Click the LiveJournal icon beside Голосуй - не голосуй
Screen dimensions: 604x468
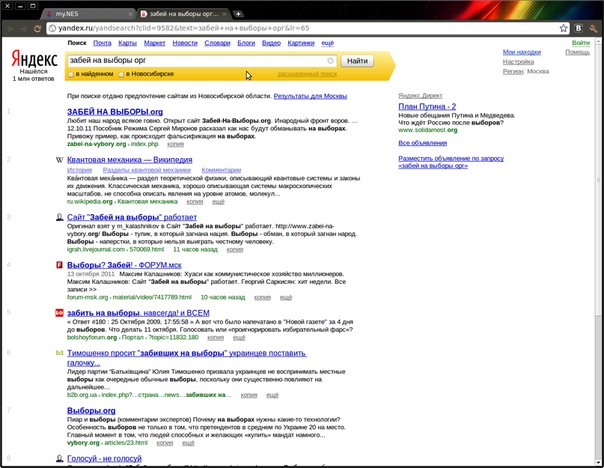[x=59, y=459]
